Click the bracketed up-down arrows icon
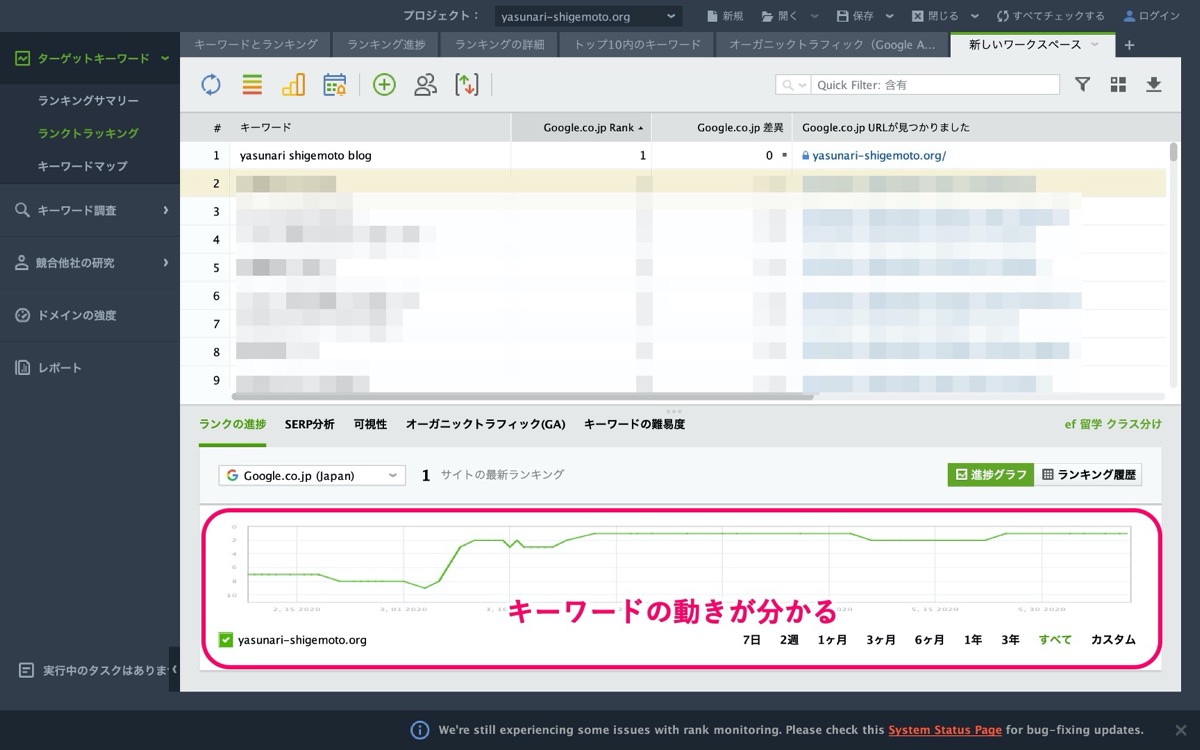1200x750 pixels. 467,85
